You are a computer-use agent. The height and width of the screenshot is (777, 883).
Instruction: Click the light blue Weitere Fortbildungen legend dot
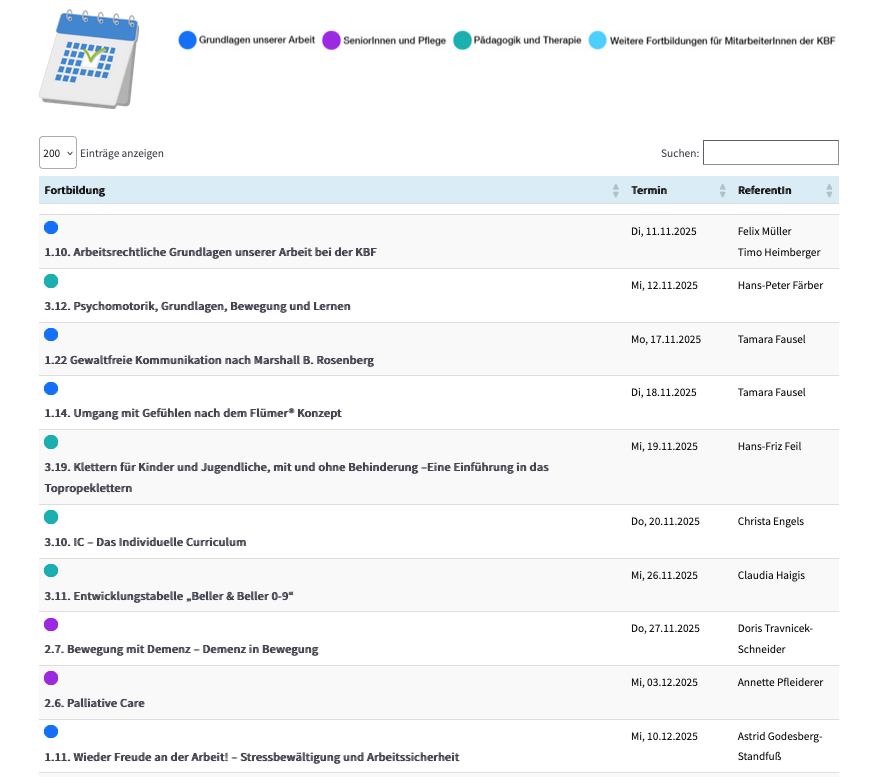point(598,40)
